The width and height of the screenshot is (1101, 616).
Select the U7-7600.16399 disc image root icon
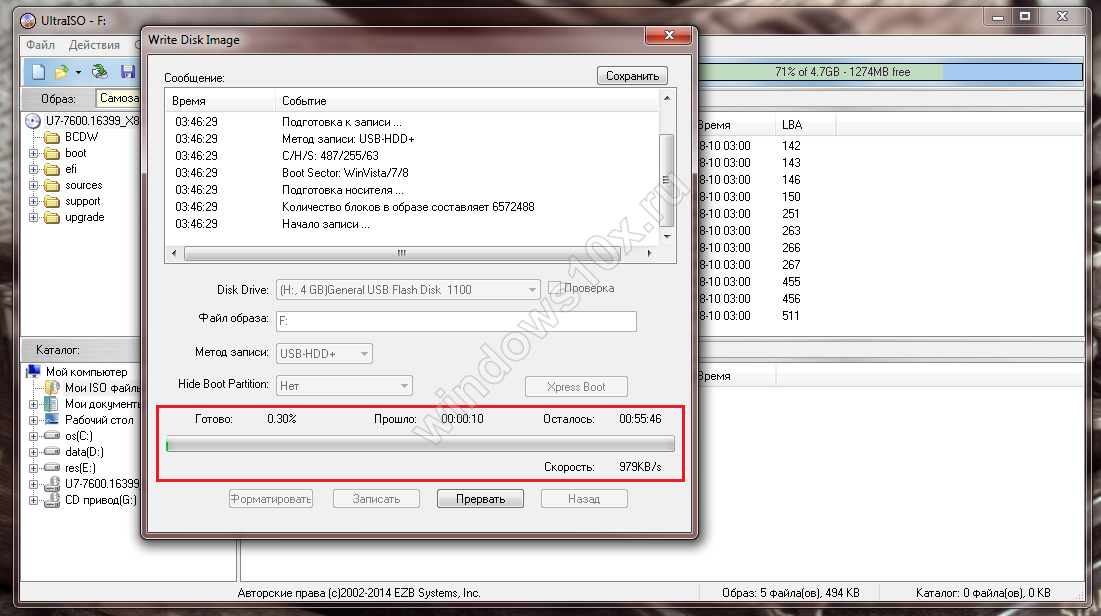coord(34,121)
